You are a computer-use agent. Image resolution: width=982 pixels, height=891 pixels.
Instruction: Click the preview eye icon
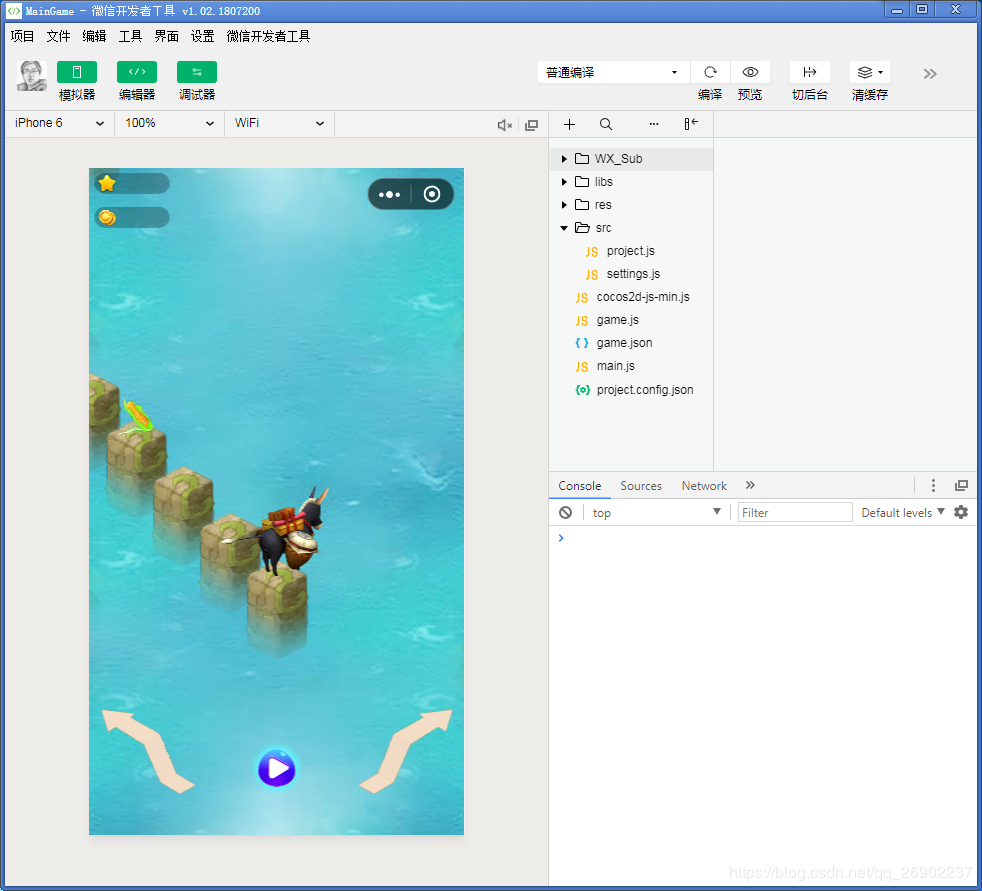(750, 72)
